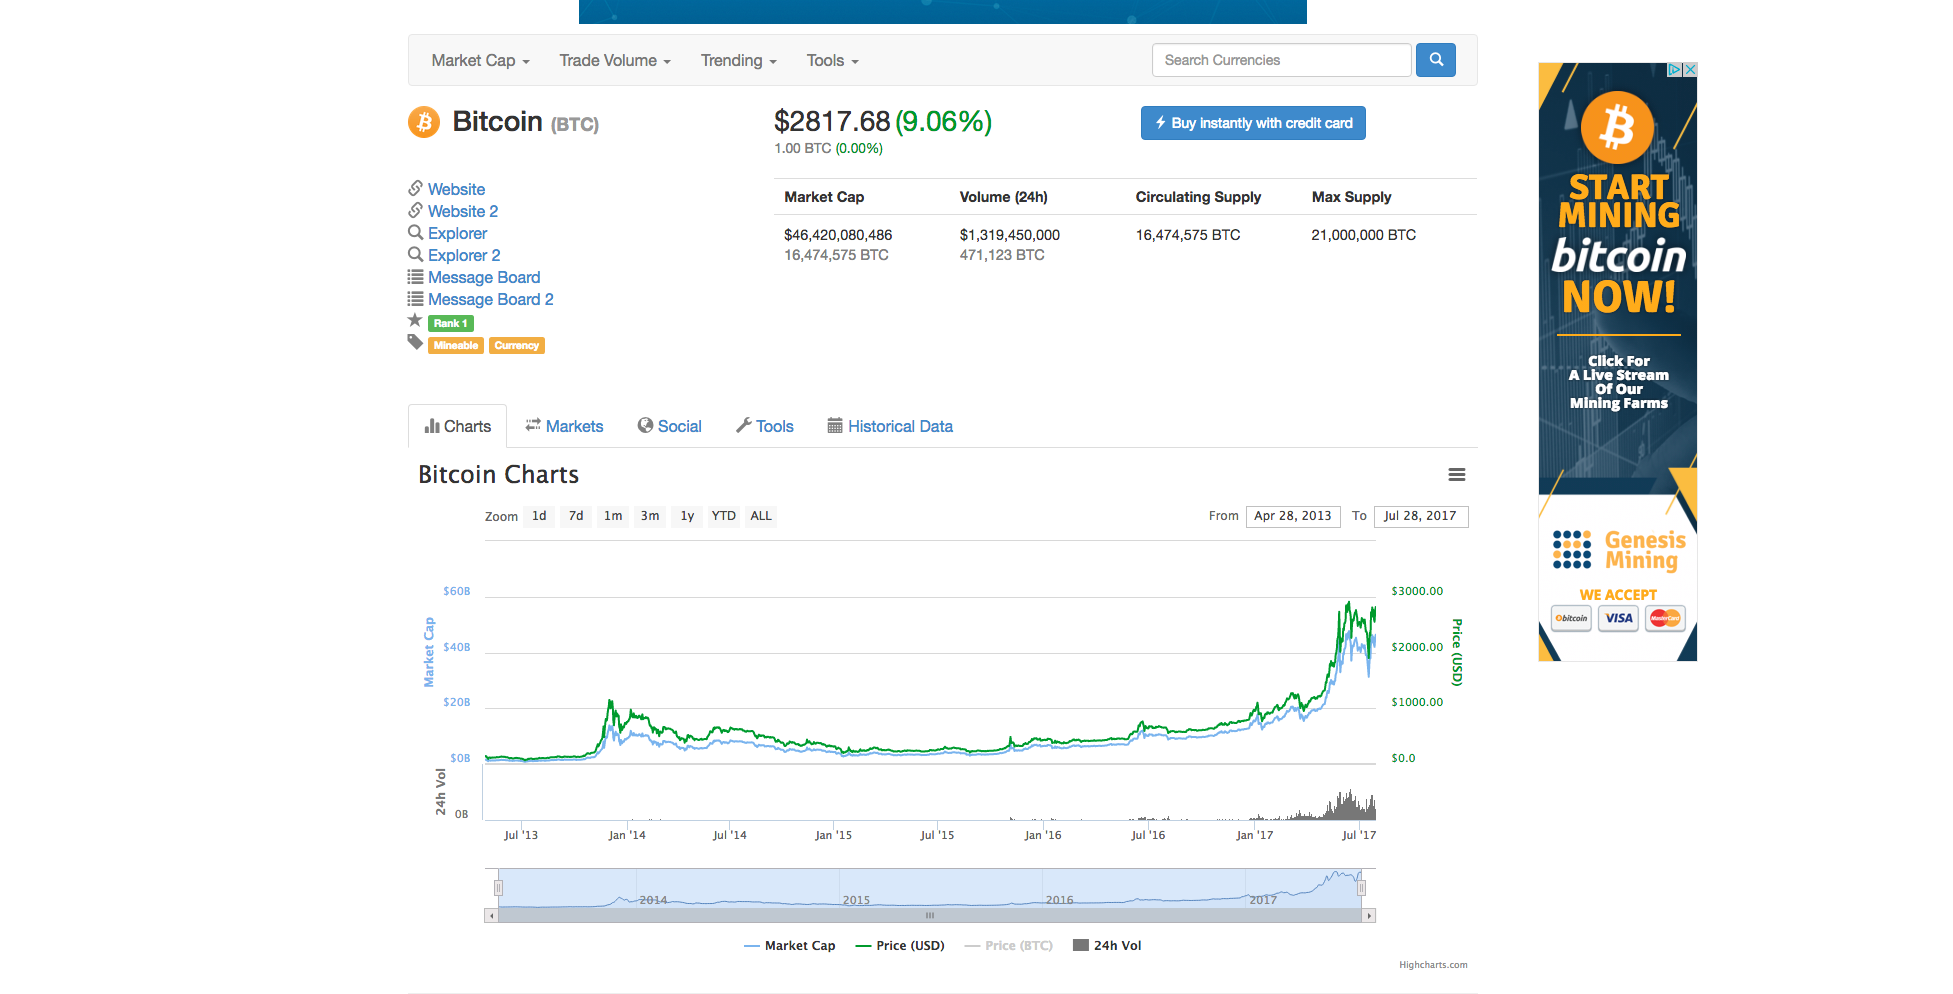Click the Volume value $1,319,450,000
The image size is (1953, 994).
coord(1010,235)
